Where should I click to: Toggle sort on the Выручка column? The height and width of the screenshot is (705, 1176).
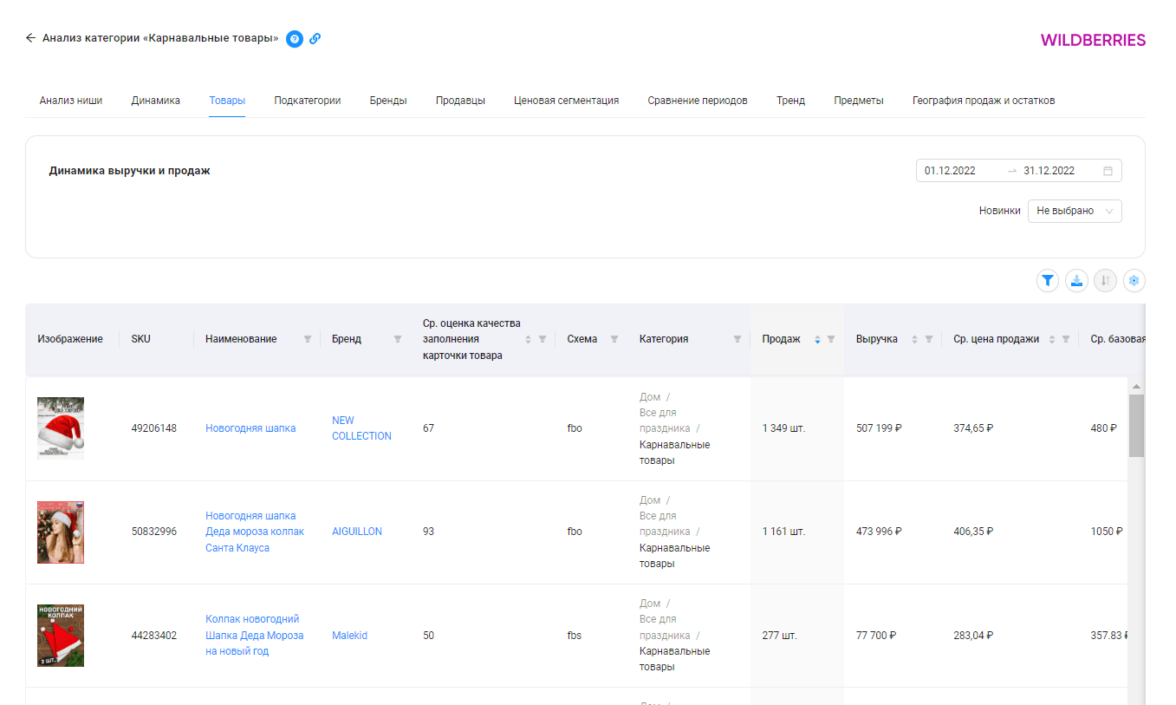(x=914, y=339)
